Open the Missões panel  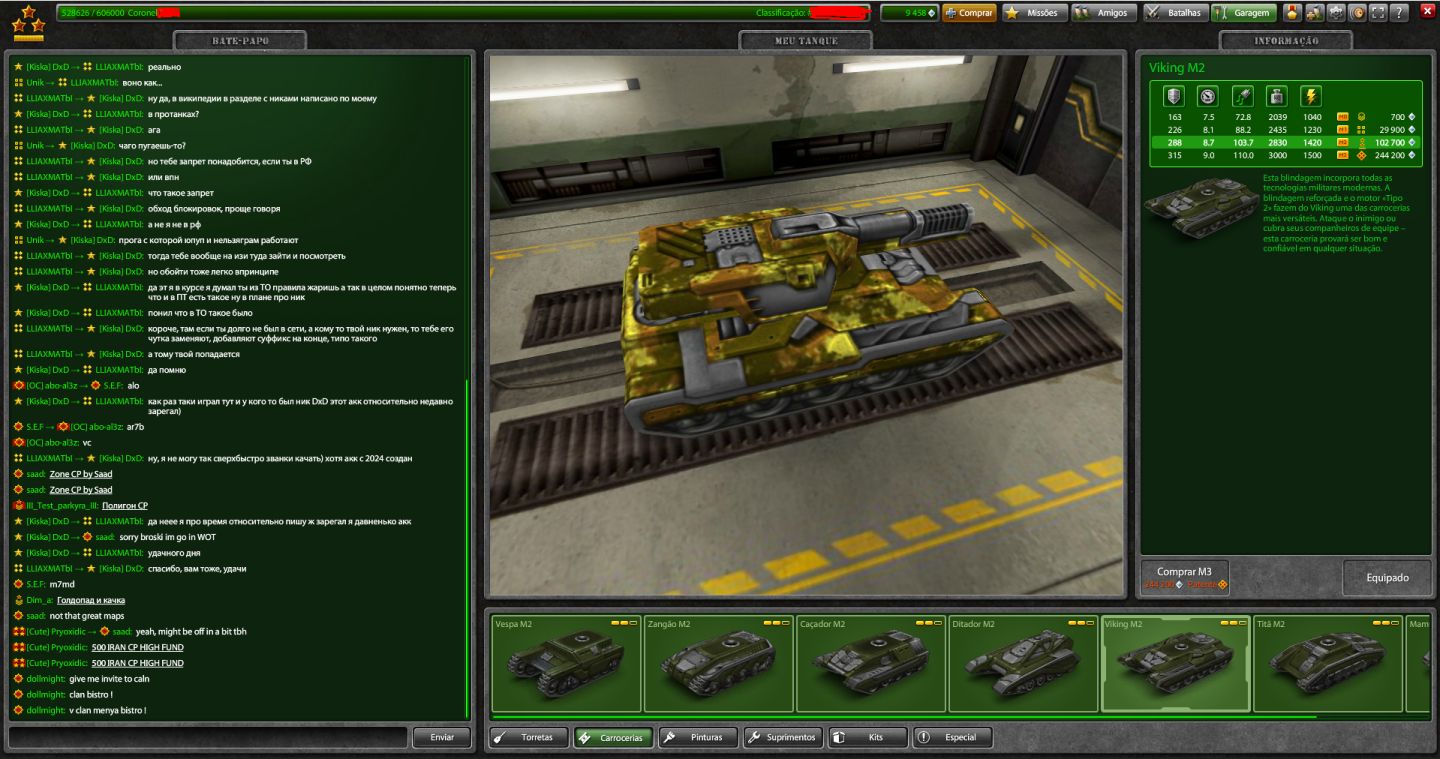click(1033, 13)
